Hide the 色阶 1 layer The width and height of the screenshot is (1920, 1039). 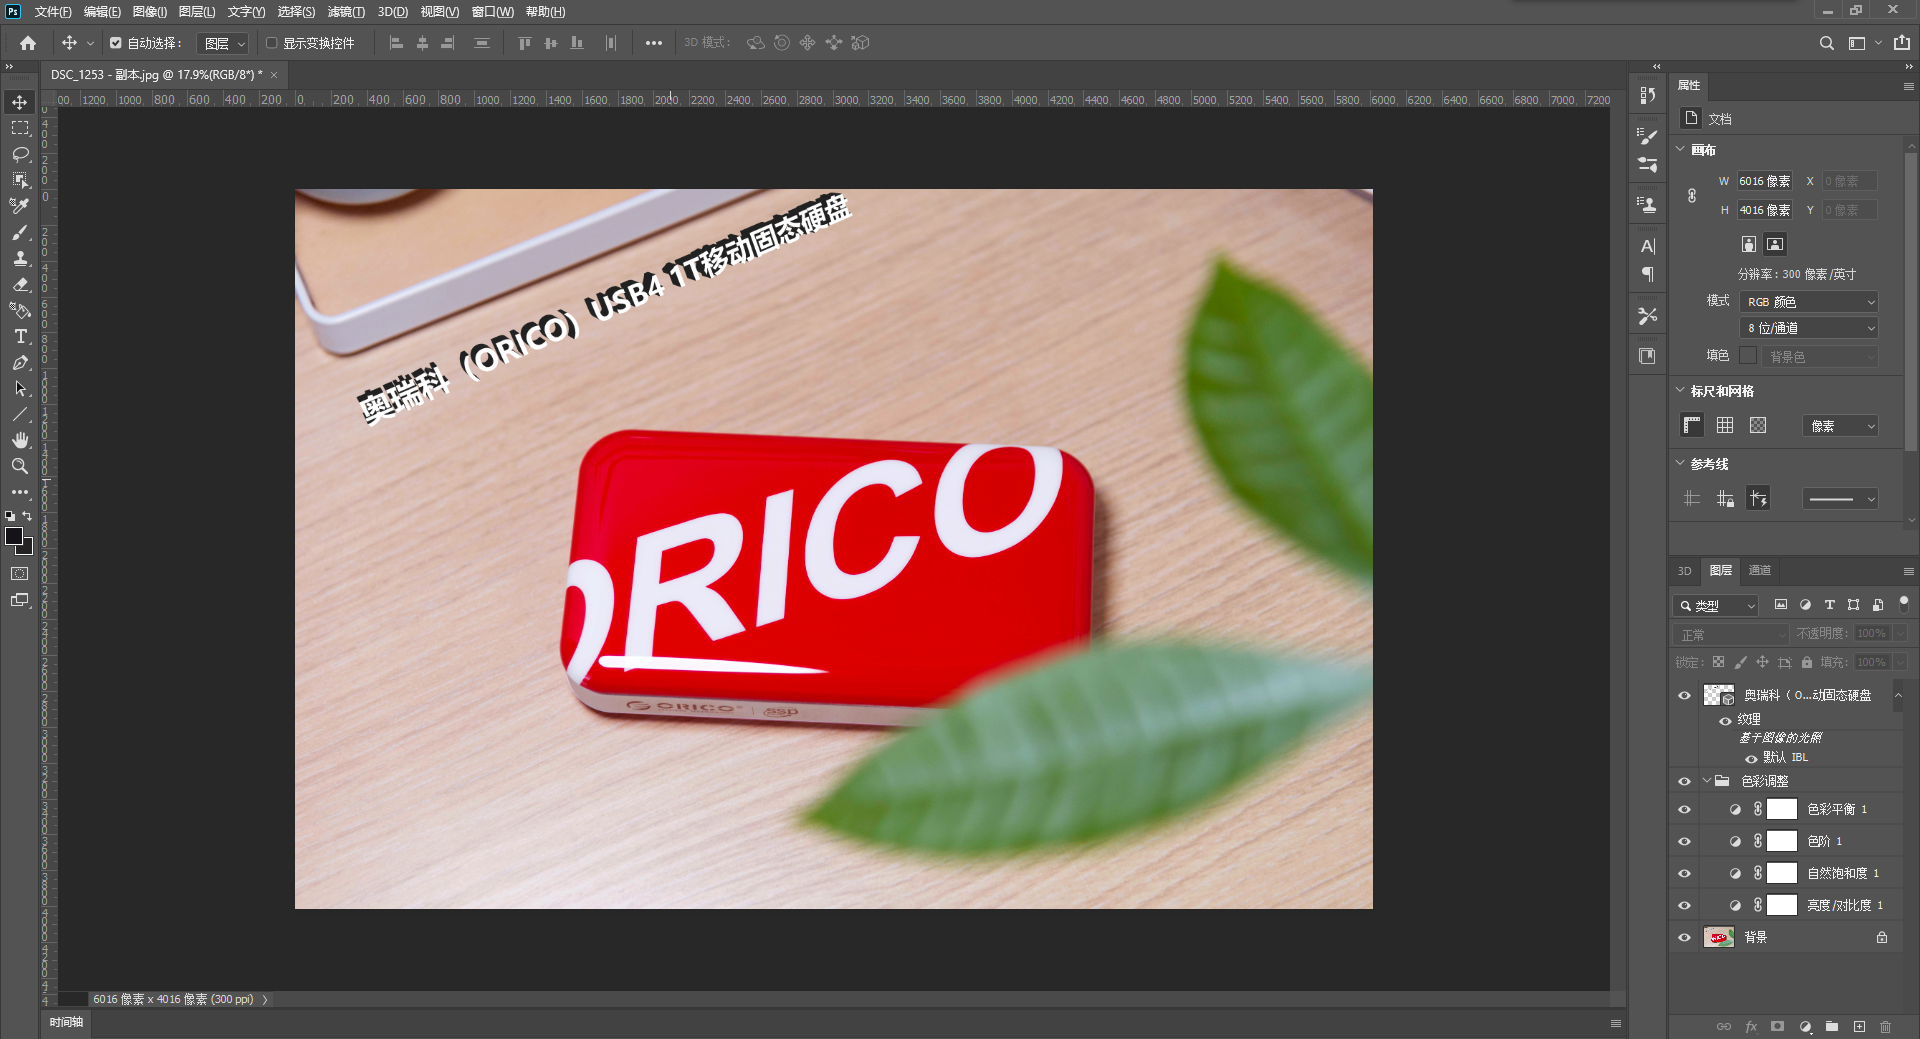coord(1684,841)
